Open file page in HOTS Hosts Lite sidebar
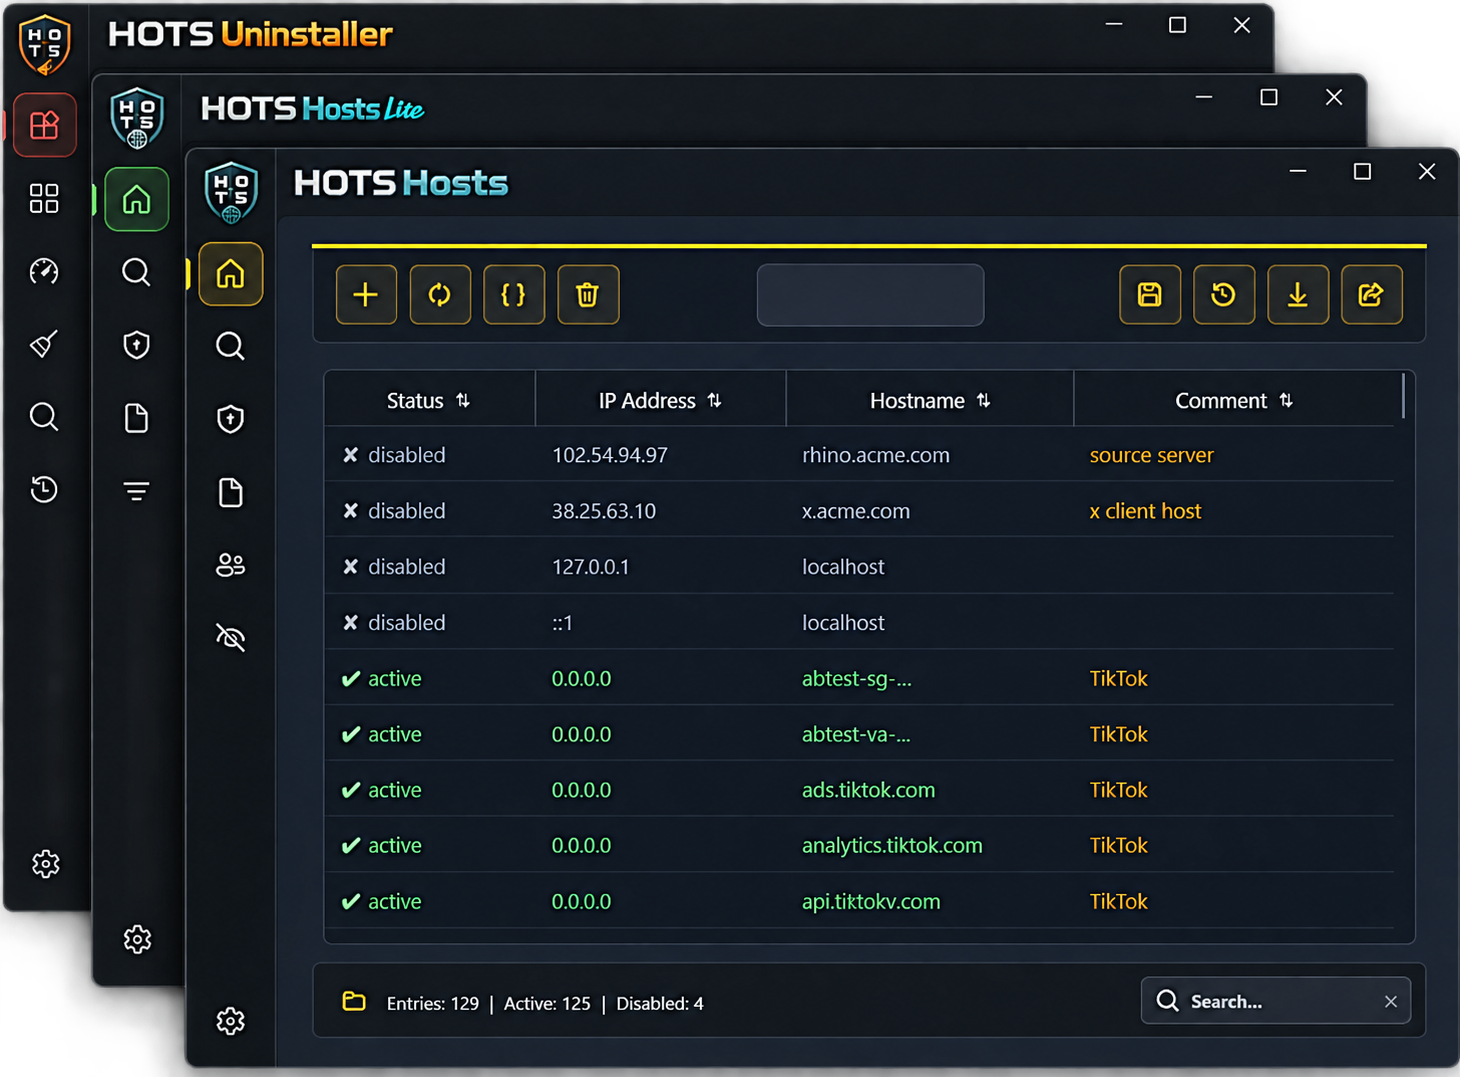This screenshot has width=1460, height=1077. tap(137, 418)
